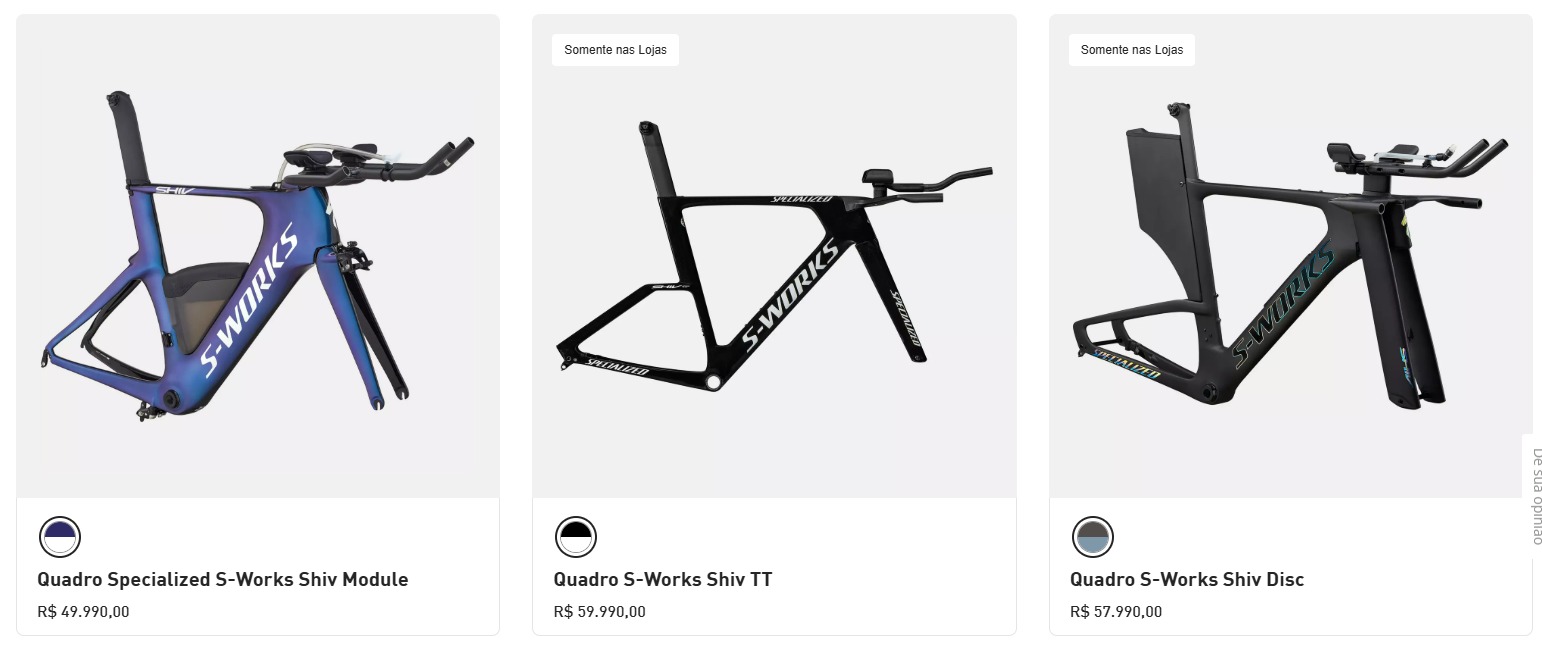Screen dimensions: 1542x653
Task: Click the Shiv TT 'Somente nas Lojas' badge
Action: [x=615, y=50]
